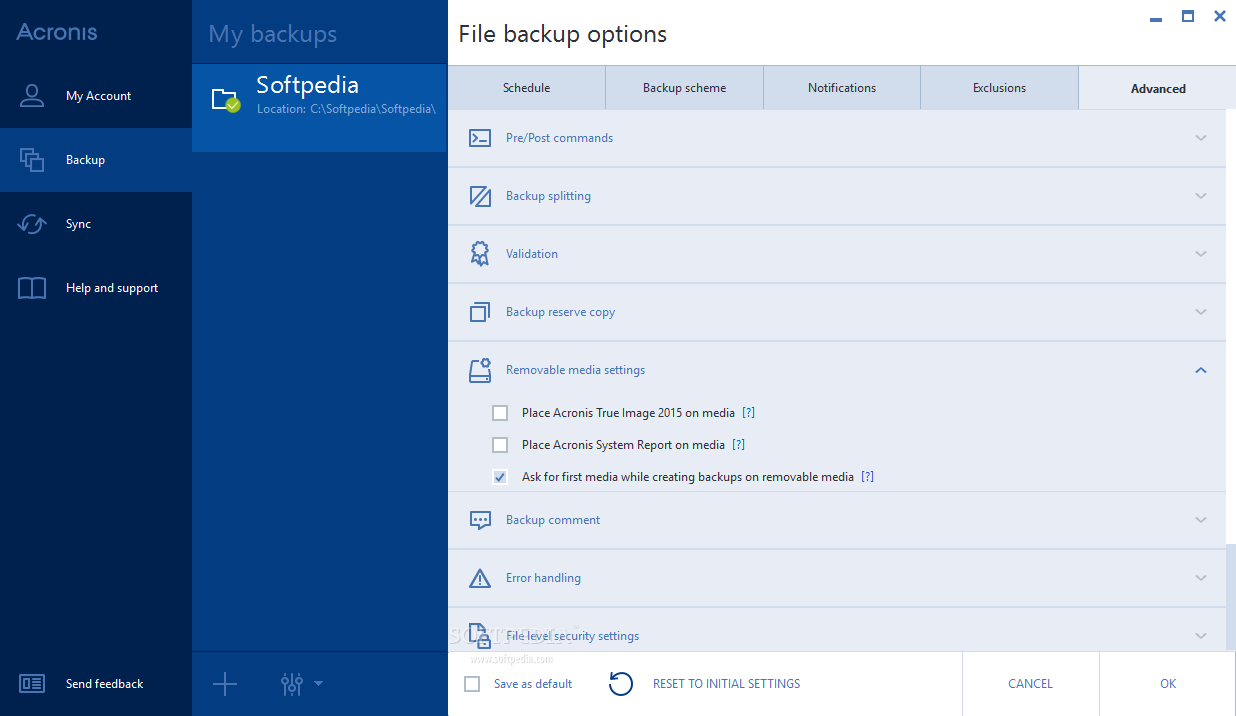Expand the Backup splitting section chevron
The image size is (1236, 716).
click(x=1201, y=196)
